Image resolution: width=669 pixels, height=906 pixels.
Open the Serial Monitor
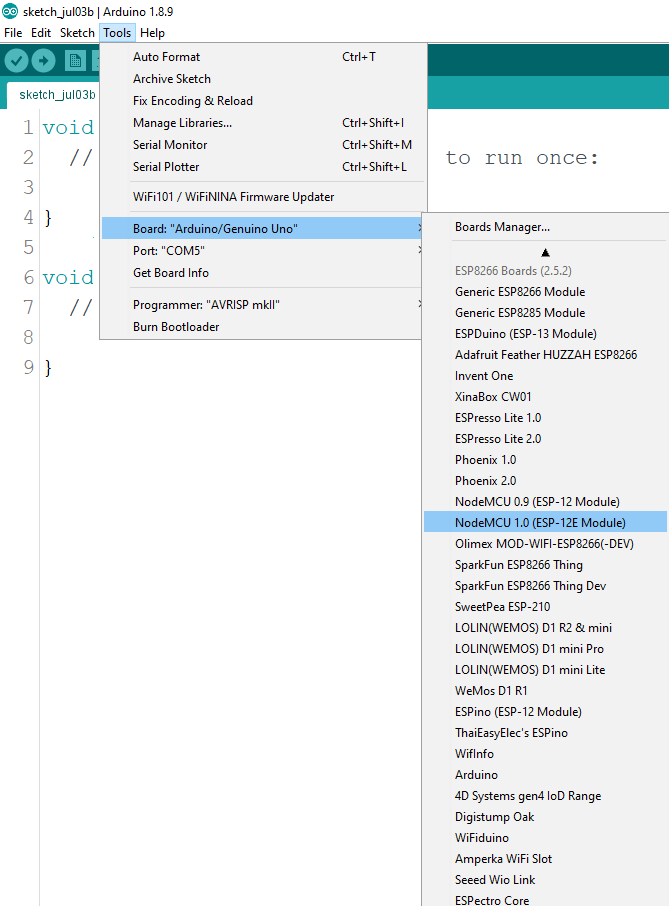tap(263, 144)
